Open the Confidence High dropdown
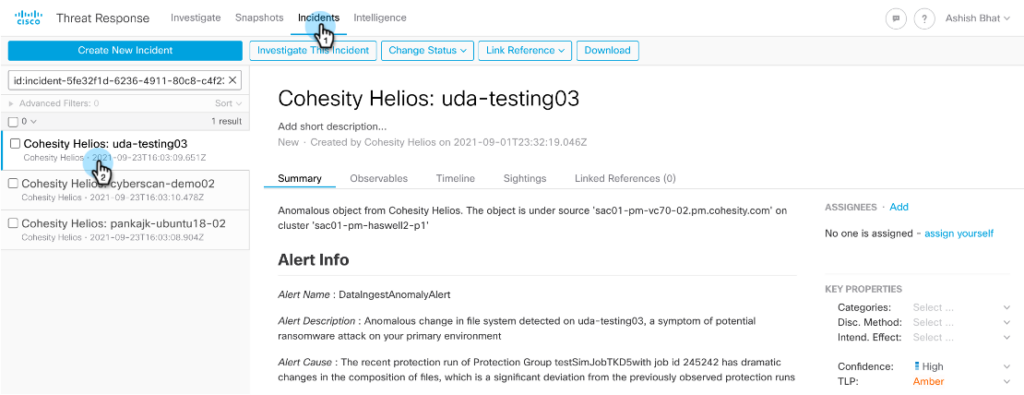 961,367
